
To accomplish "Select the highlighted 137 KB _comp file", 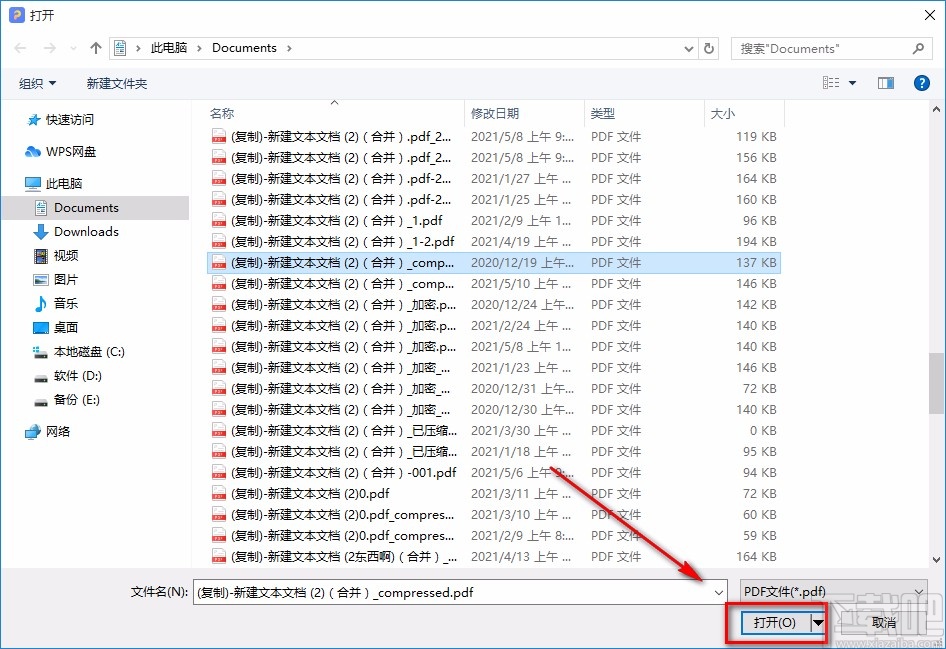I will (494, 263).
